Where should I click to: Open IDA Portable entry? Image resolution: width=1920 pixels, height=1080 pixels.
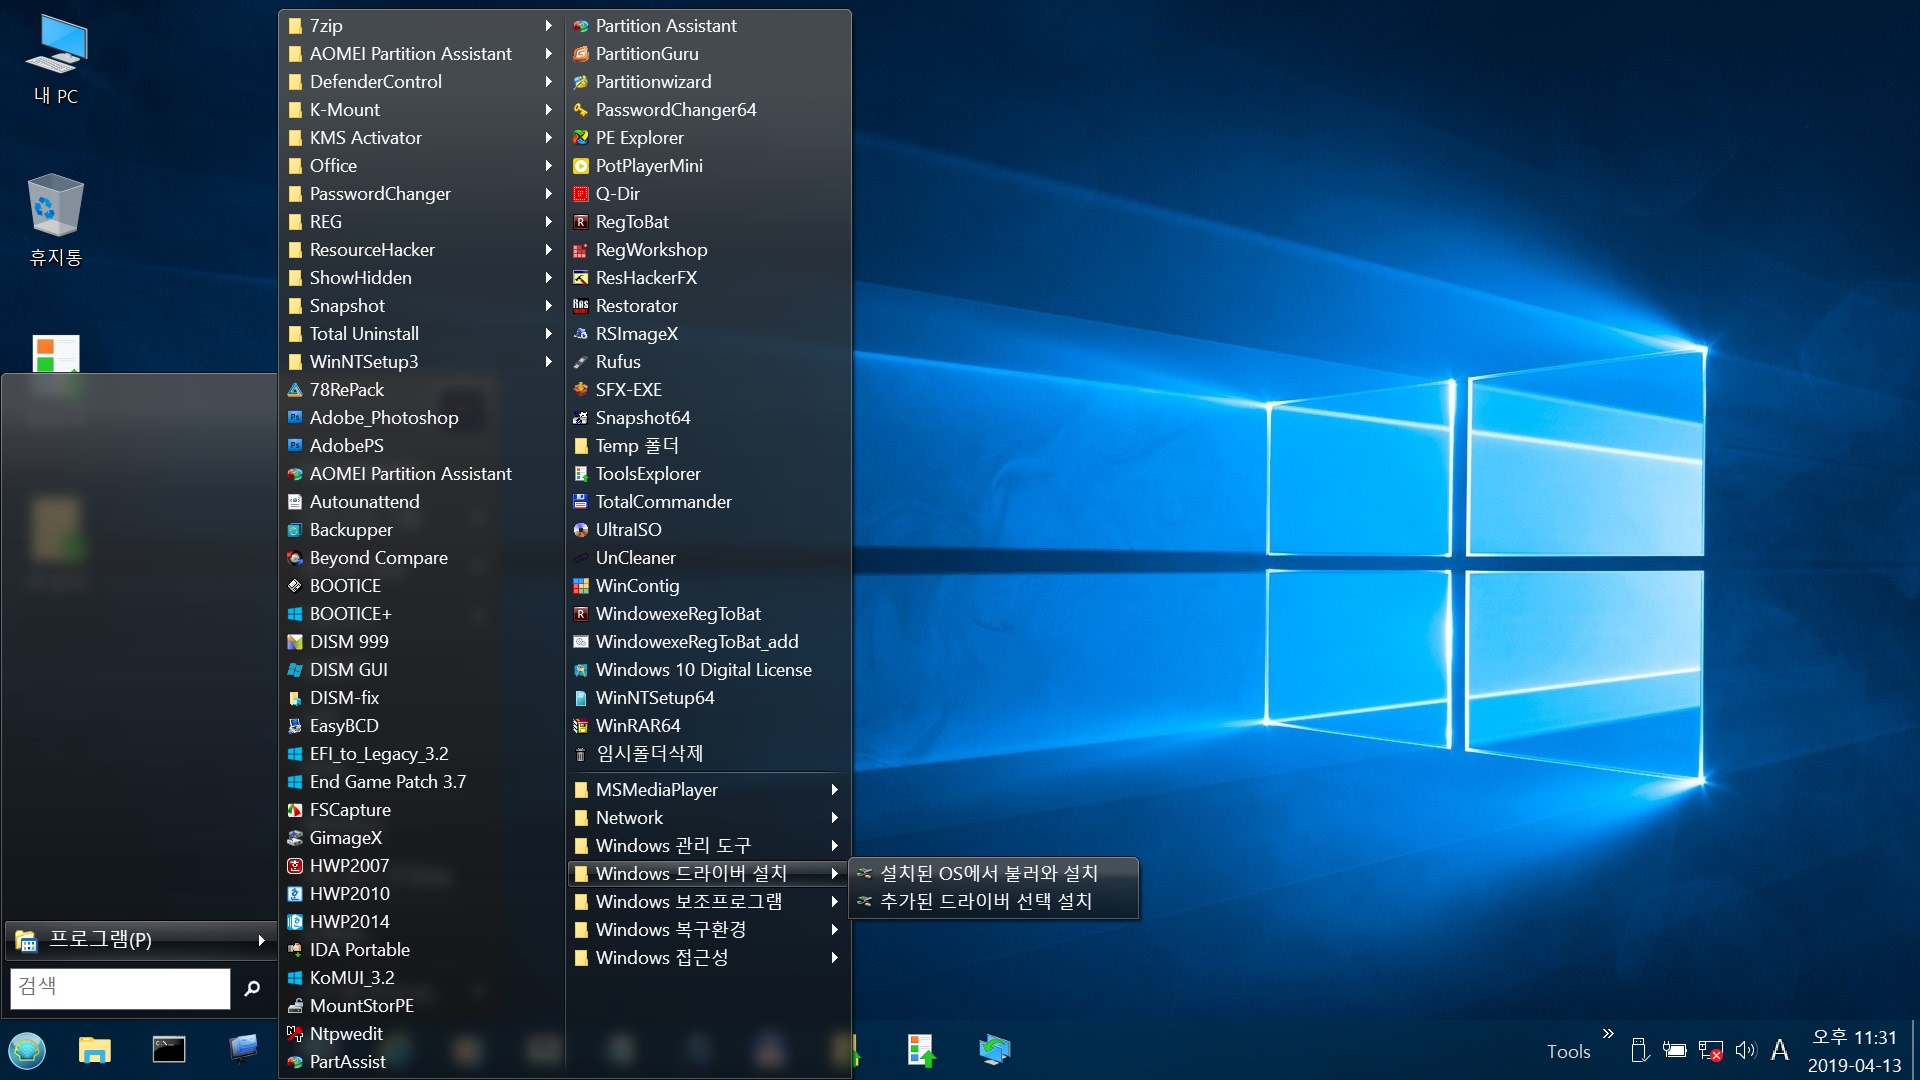(421, 950)
